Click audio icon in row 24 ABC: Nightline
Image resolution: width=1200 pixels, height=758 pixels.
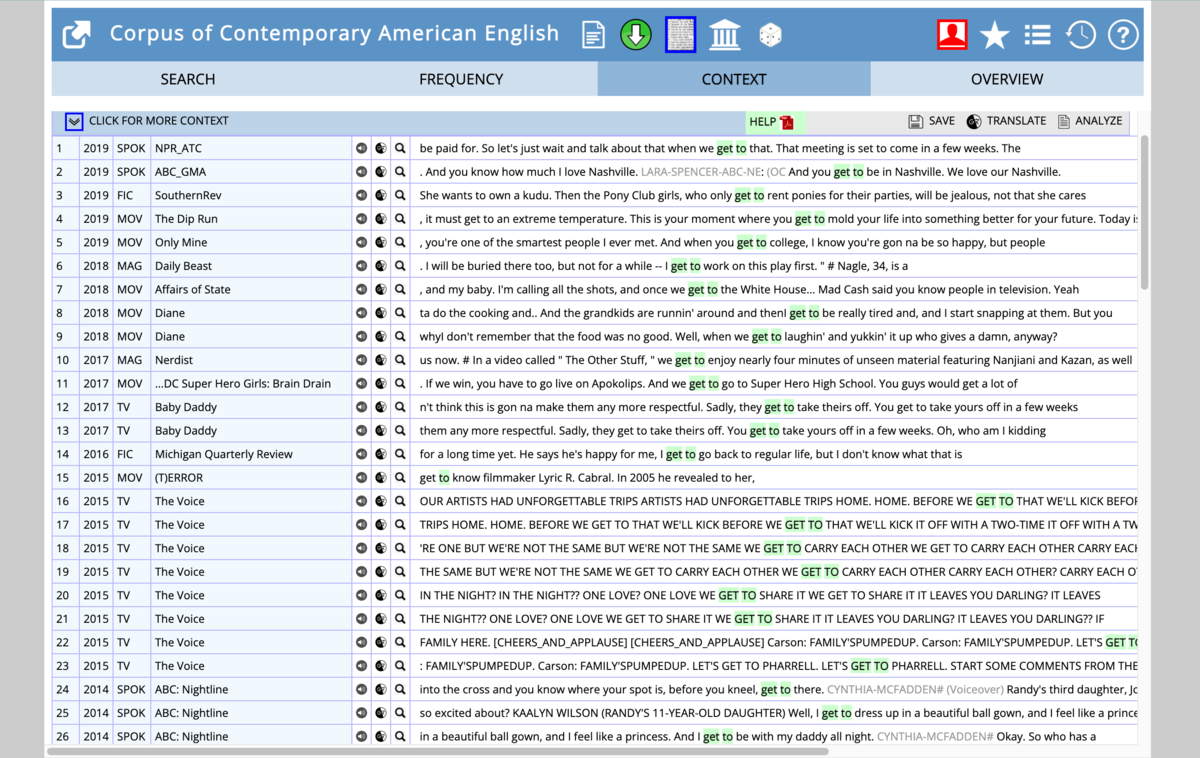362,689
